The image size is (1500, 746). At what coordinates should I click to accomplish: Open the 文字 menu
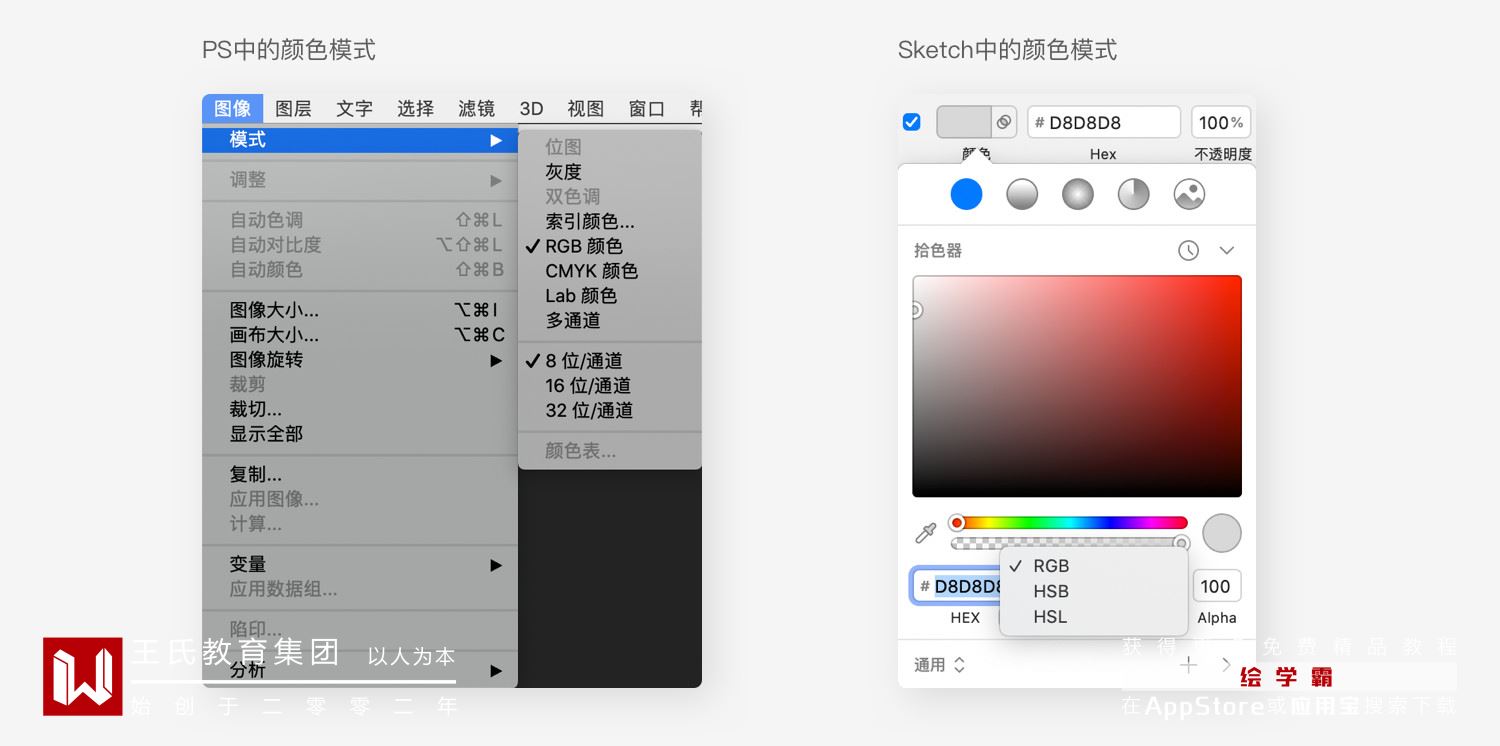tap(354, 108)
